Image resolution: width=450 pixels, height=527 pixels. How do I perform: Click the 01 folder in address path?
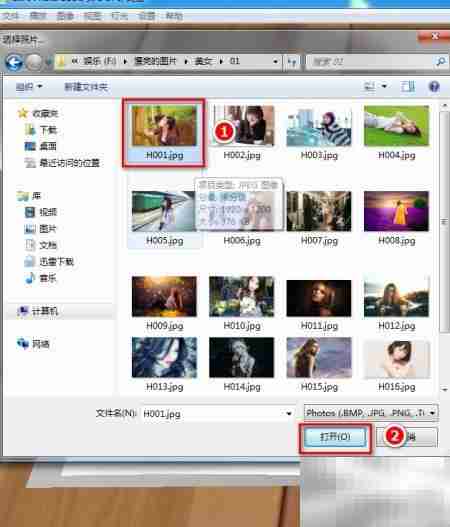(235, 61)
